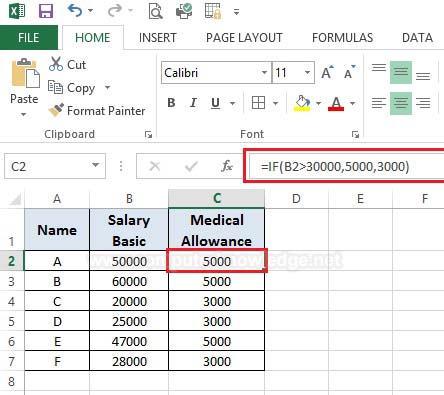Viewport: 444px width, 395px height.
Task: Open the FORMULAS tab
Action: click(x=342, y=38)
